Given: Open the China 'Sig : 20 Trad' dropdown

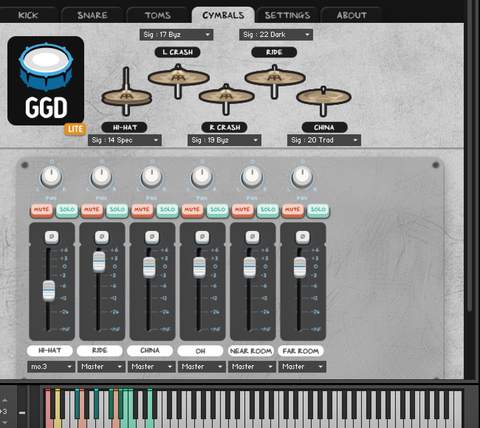Looking at the screenshot, I should (324, 140).
